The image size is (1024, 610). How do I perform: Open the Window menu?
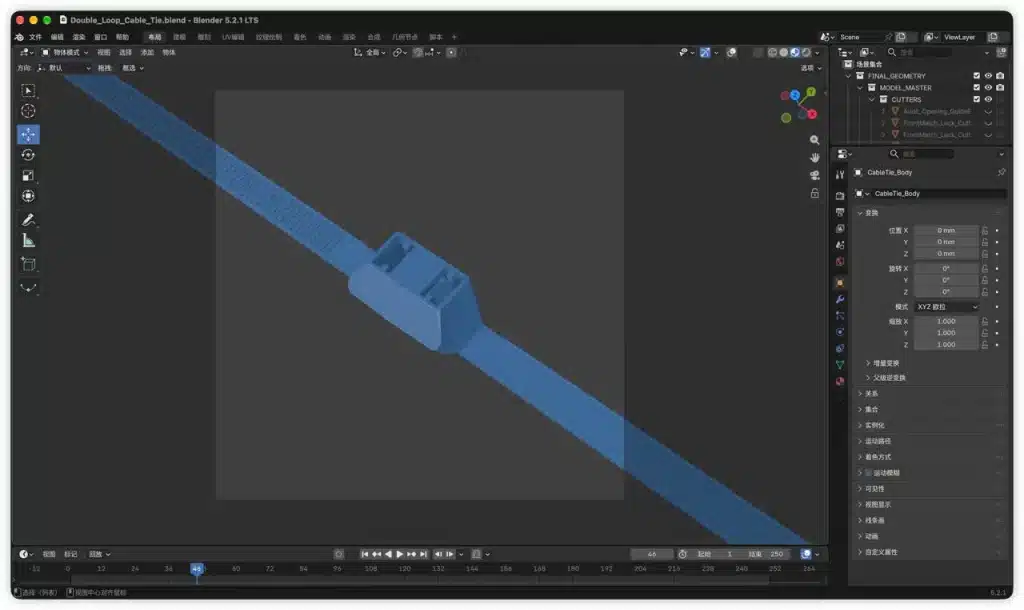coord(101,37)
